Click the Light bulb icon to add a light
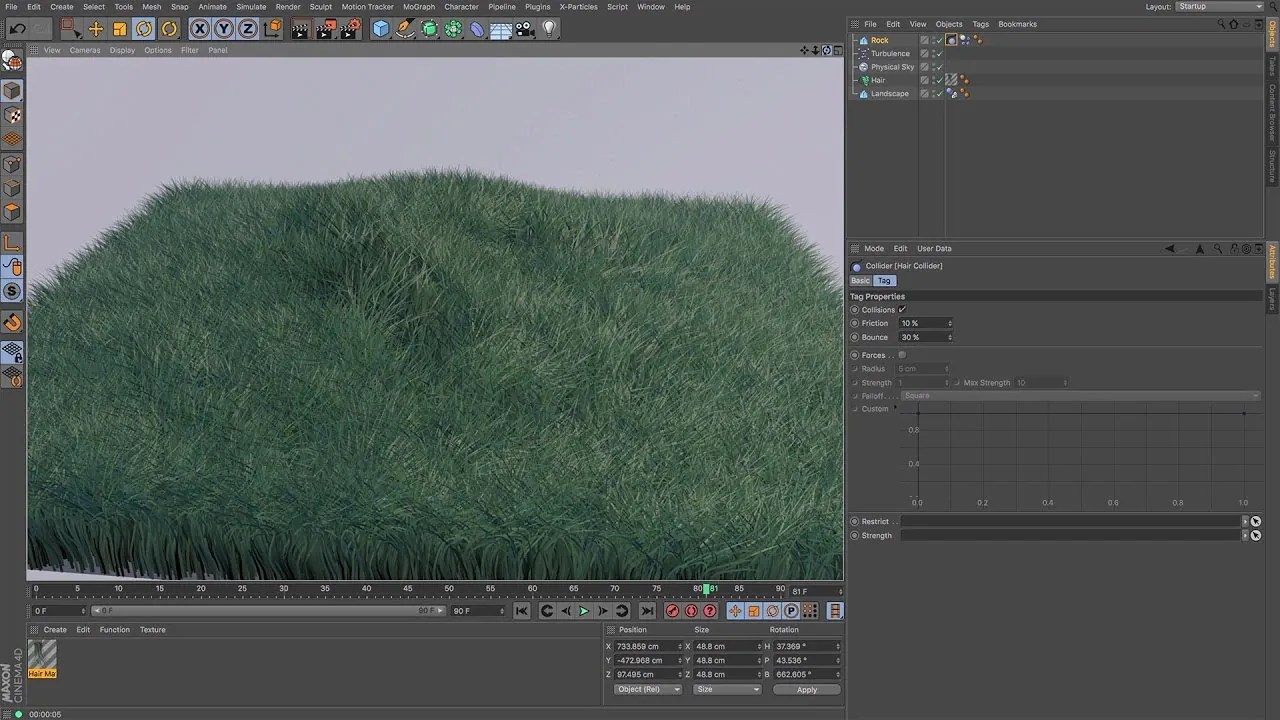This screenshot has height=720, width=1280. [x=549, y=29]
